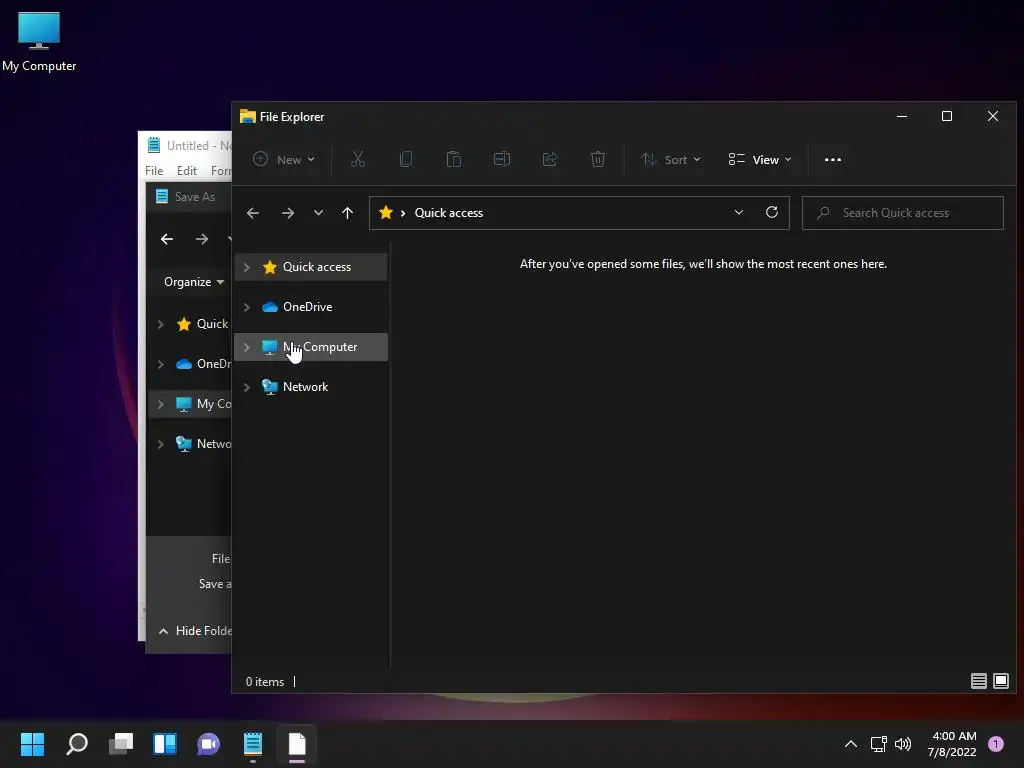
Task: Switch to details view in status bar
Action: pos(978,681)
